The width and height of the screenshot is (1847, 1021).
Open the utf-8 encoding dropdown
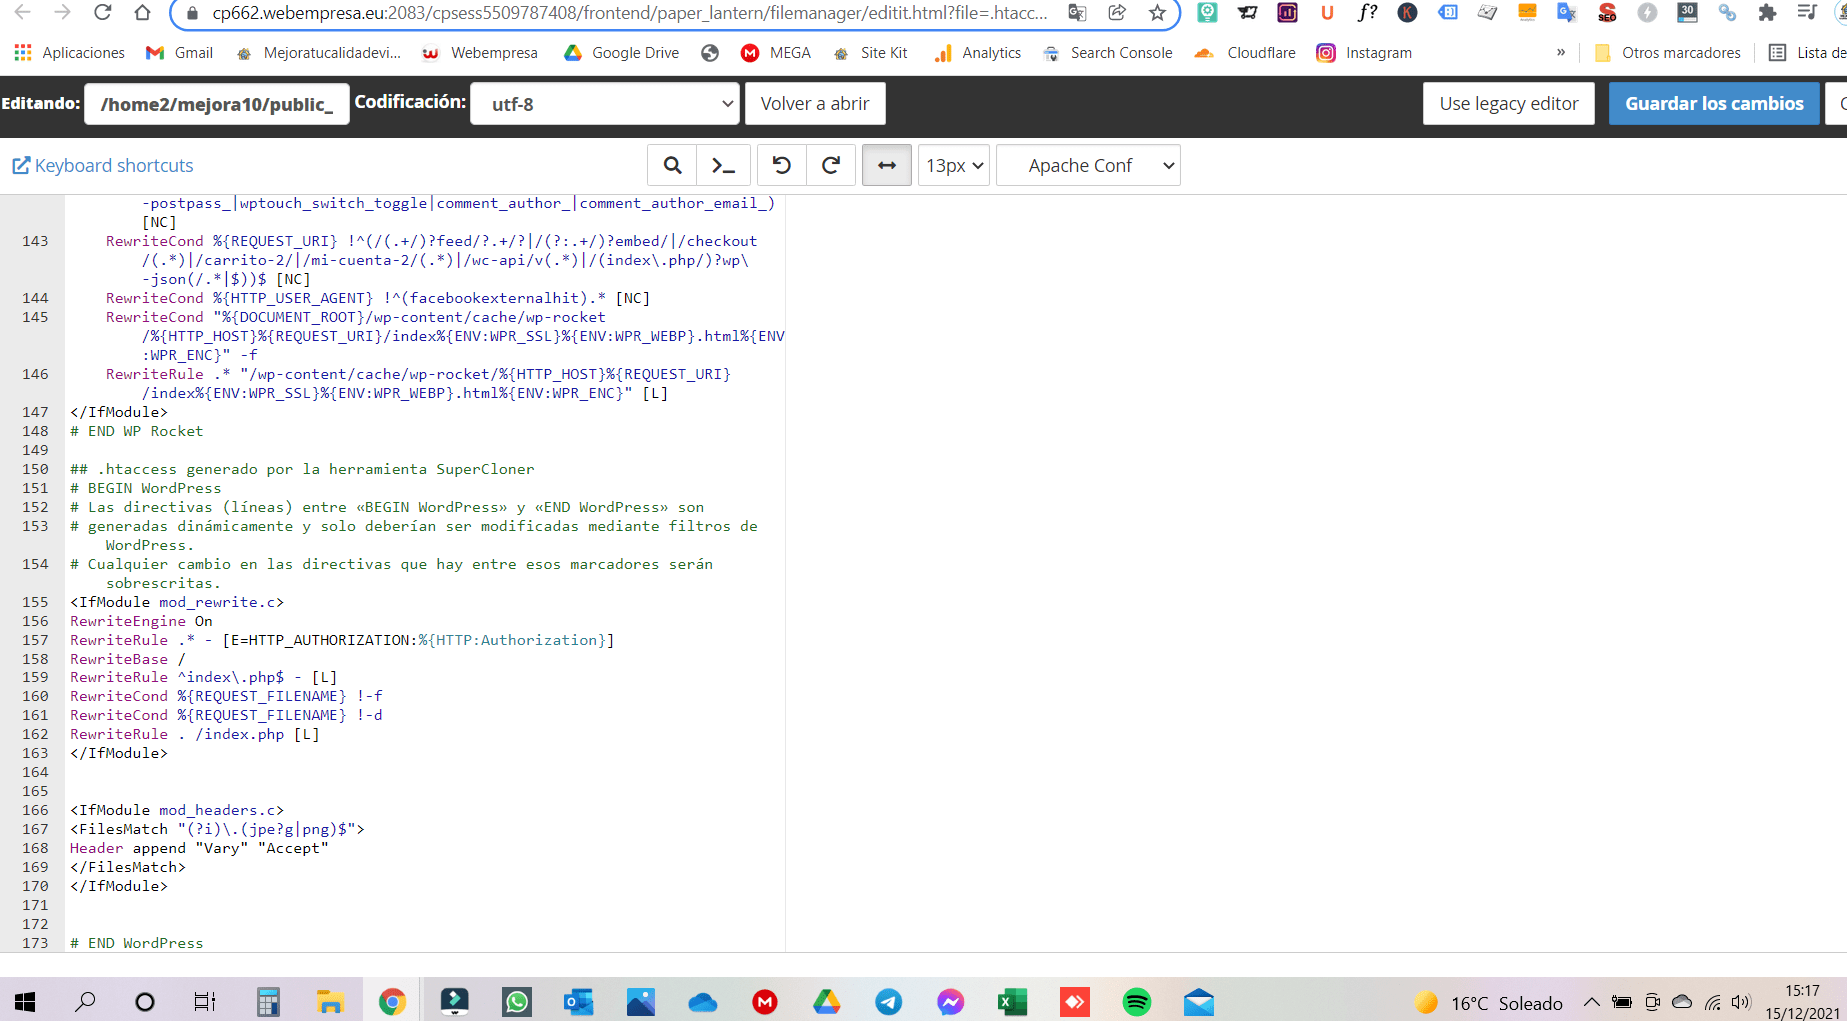(x=605, y=104)
